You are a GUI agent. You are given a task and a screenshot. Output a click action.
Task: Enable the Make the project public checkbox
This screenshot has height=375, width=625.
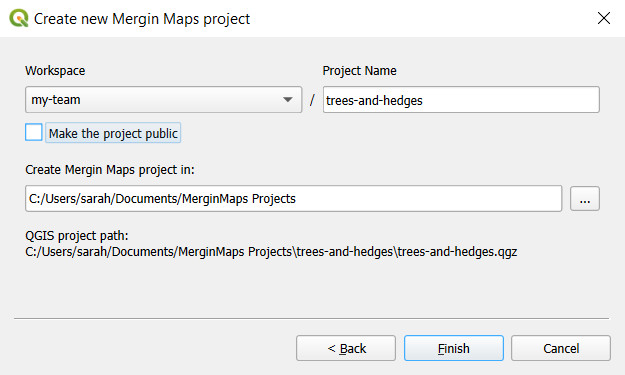click(33, 132)
